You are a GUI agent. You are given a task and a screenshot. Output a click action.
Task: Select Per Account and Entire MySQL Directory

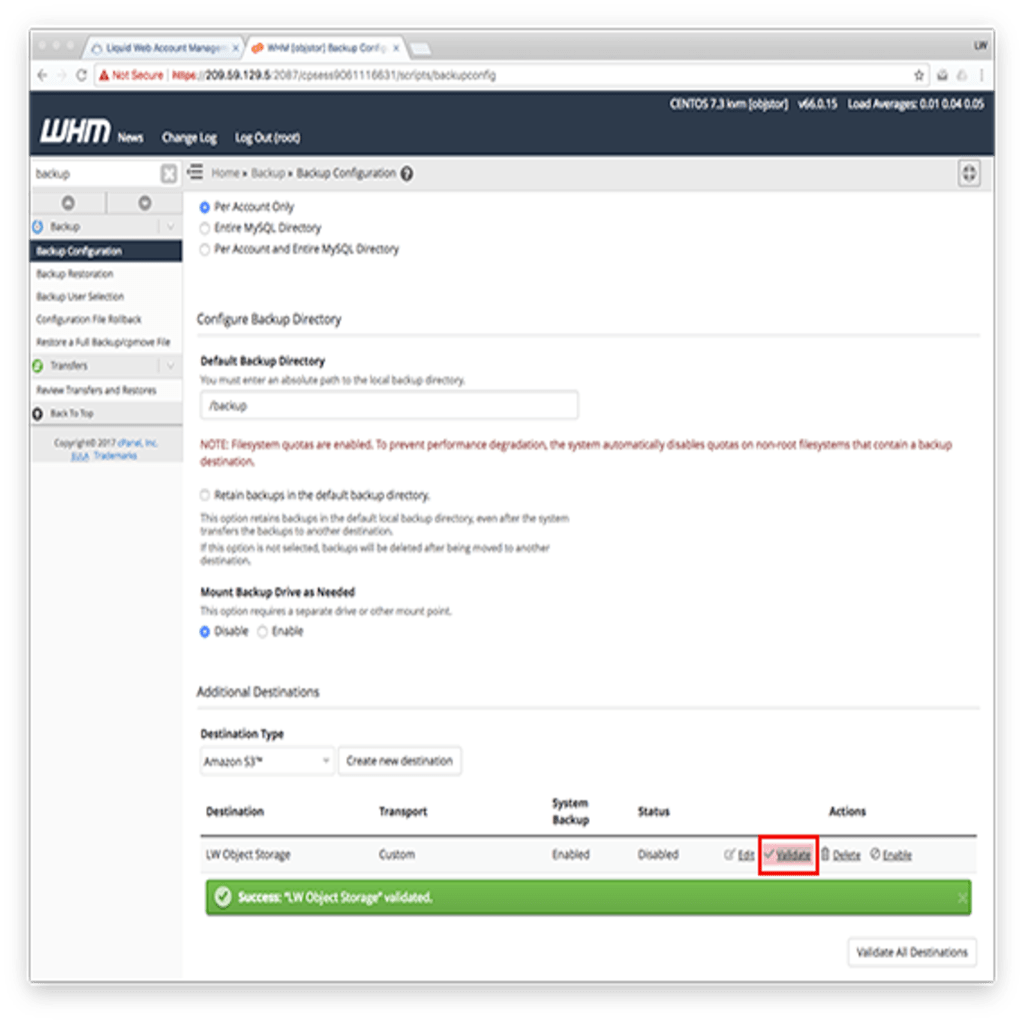click(x=204, y=249)
